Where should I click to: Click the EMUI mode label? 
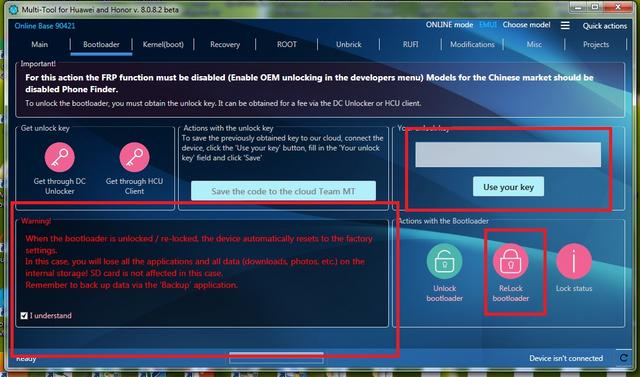click(488, 25)
